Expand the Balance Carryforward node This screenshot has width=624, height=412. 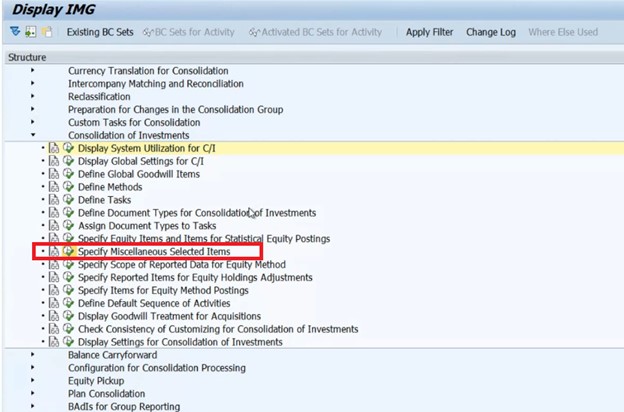click(33, 355)
